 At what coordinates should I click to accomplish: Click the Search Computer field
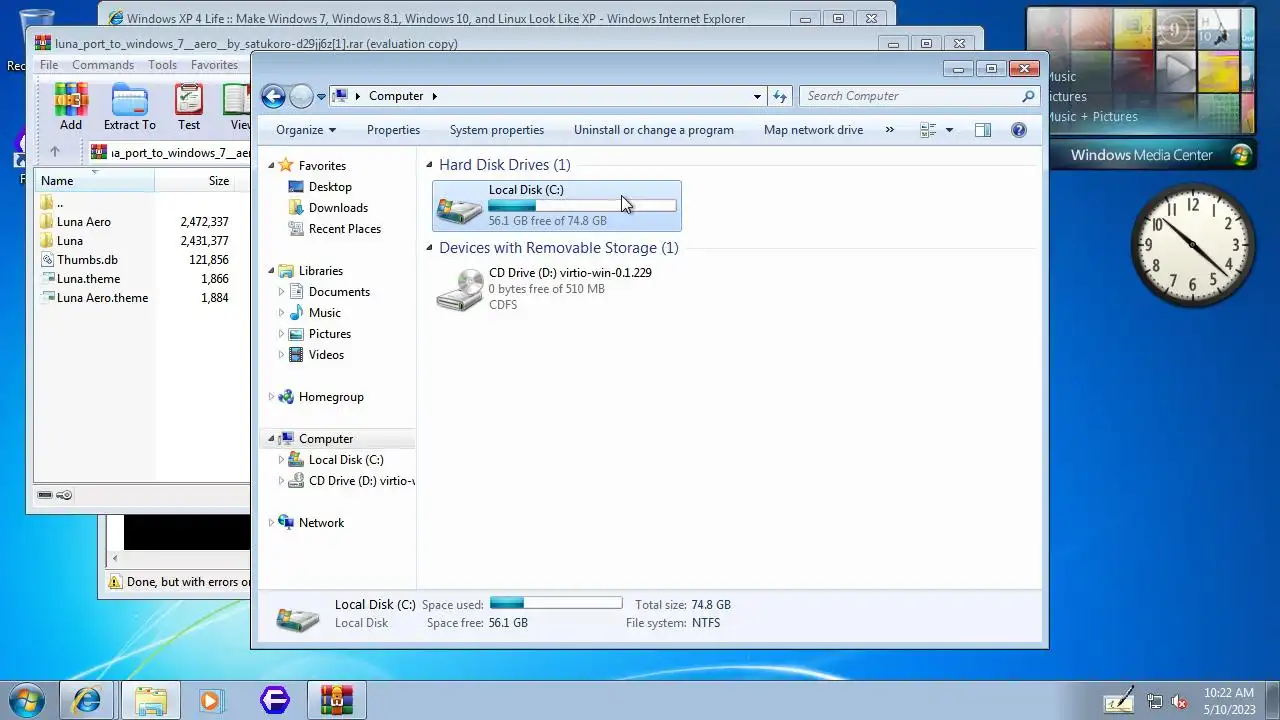tap(910, 96)
